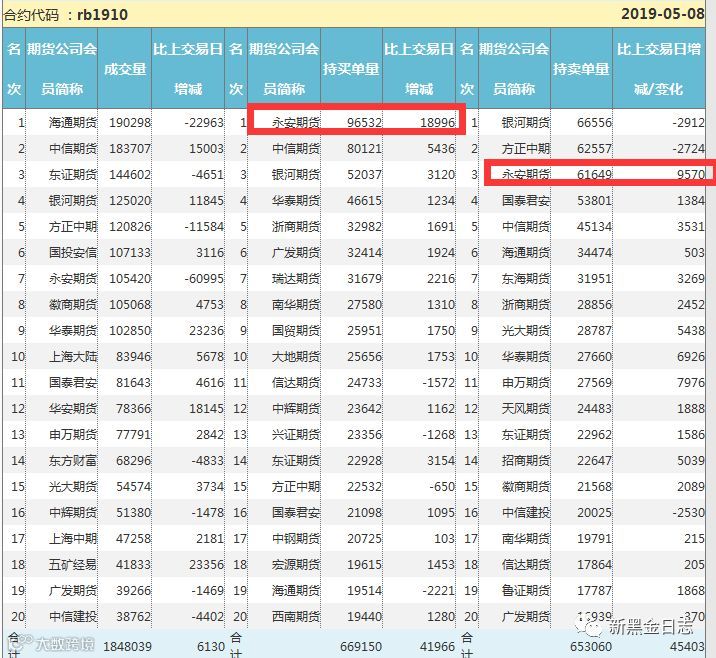Viewport: 716px width, 658px height.
Task: Select 中信建投 short position 20025
Action: 594,512
